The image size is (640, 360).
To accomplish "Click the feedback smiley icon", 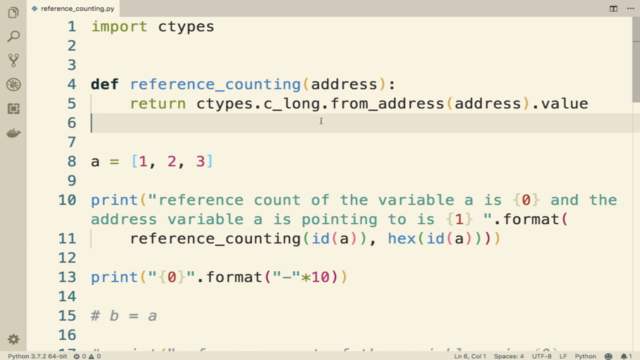I will pyautogui.click(x=608, y=356).
